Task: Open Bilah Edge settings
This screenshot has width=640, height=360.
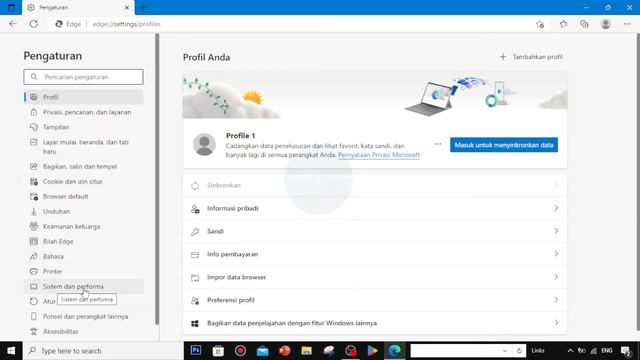Action: [x=84, y=241]
